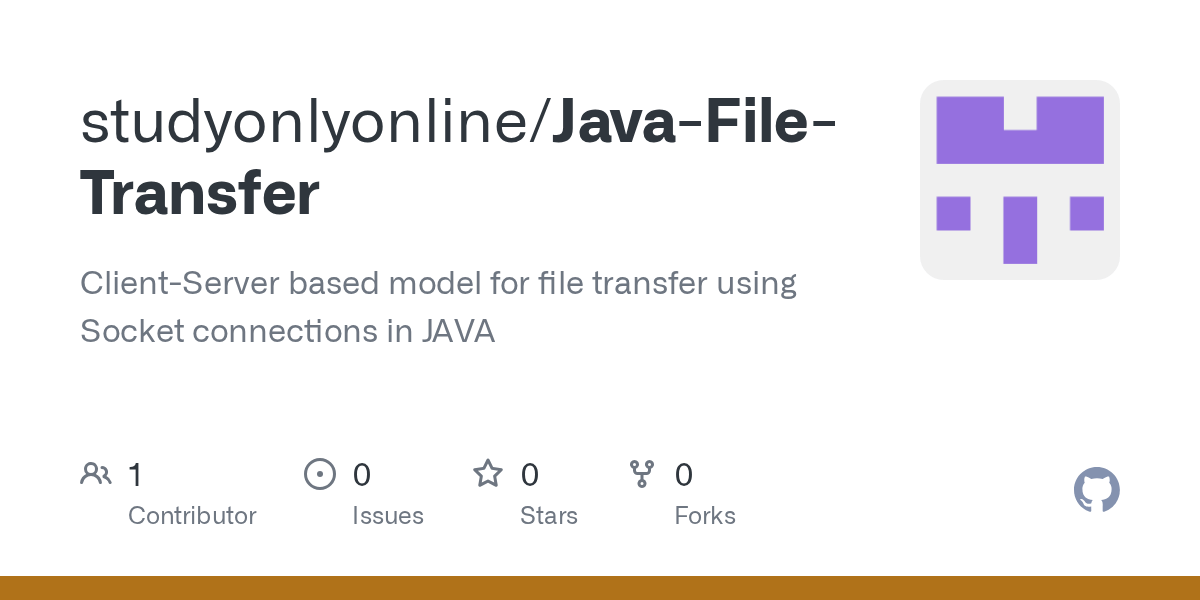Open the Issues label
The image size is (1200, 600).
click(x=388, y=516)
